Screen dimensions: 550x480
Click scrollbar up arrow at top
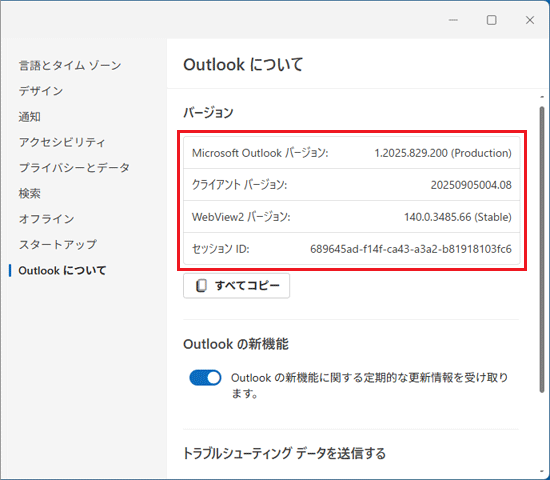(542, 97)
